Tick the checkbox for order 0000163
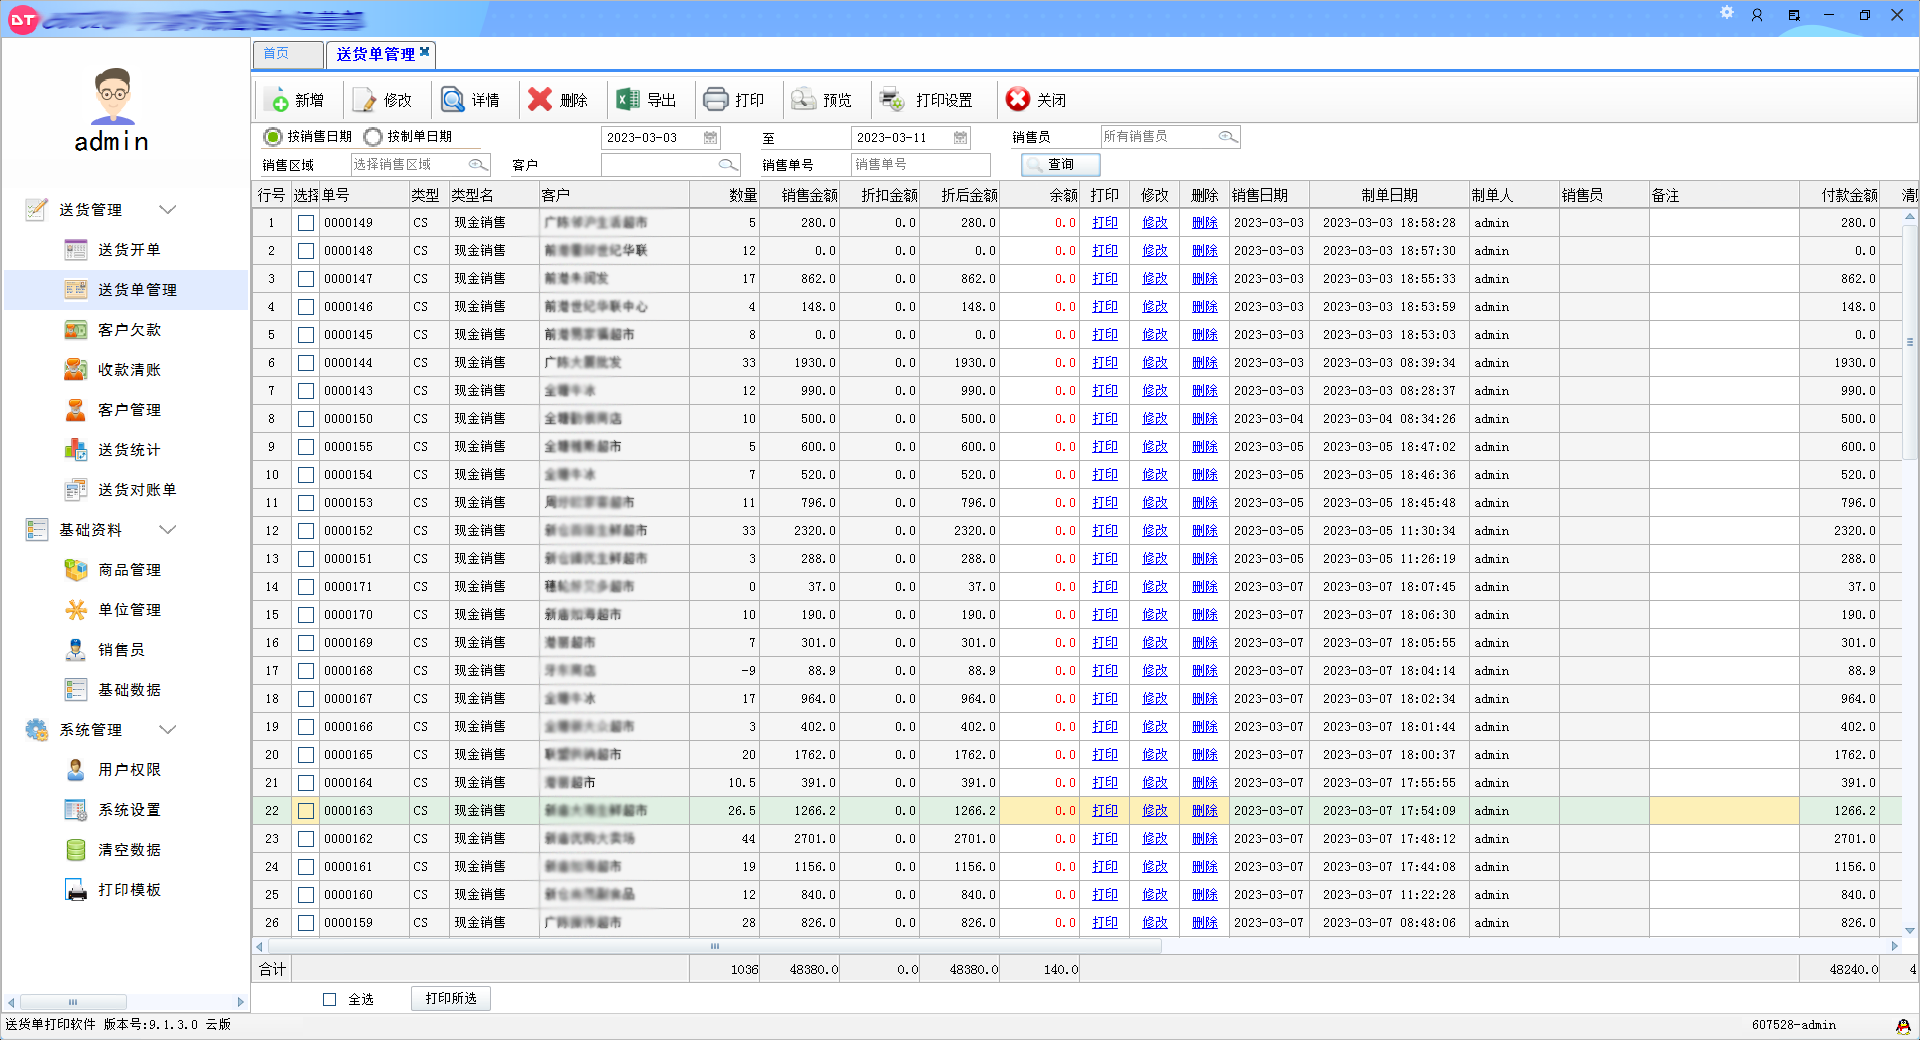1920x1040 pixels. pyautogui.click(x=306, y=811)
